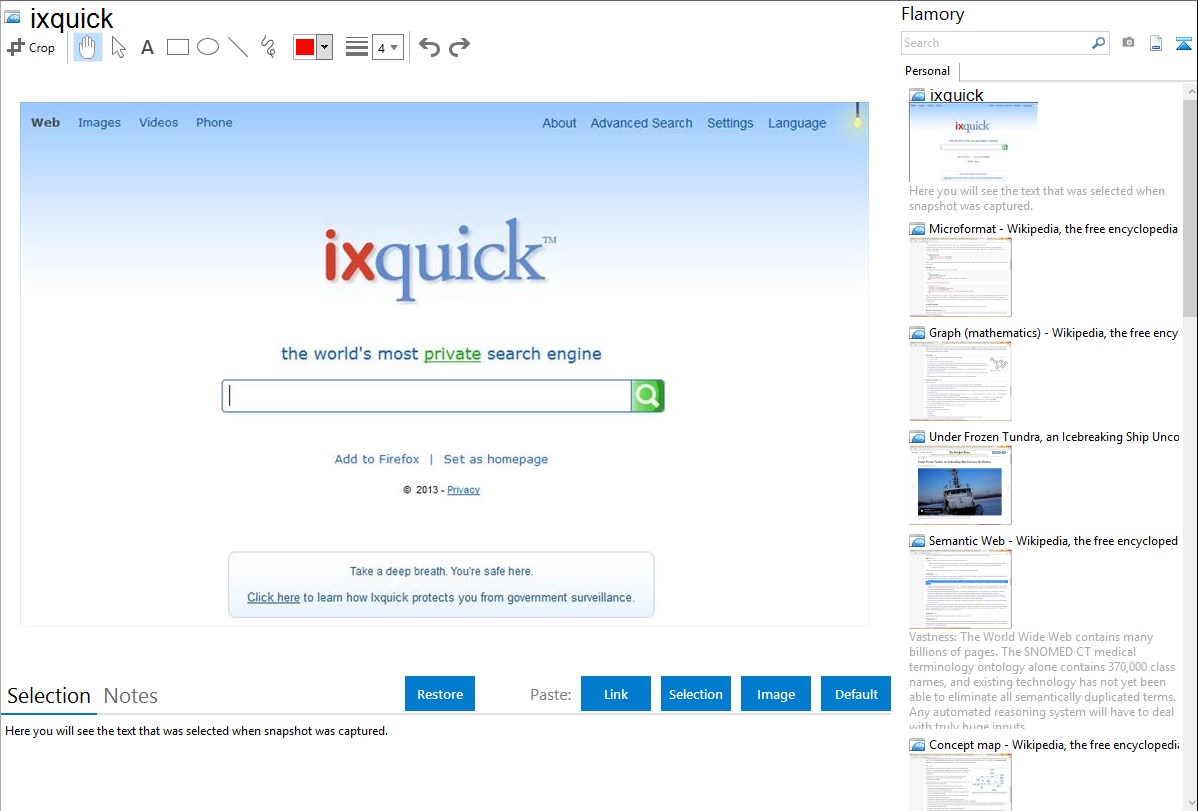This screenshot has width=1198, height=811.
Task: Click the camera snapshot icon
Action: (x=1128, y=43)
